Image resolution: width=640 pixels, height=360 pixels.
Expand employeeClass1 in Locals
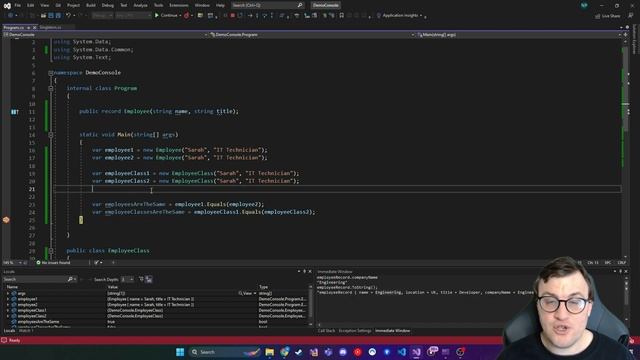(x=8, y=310)
